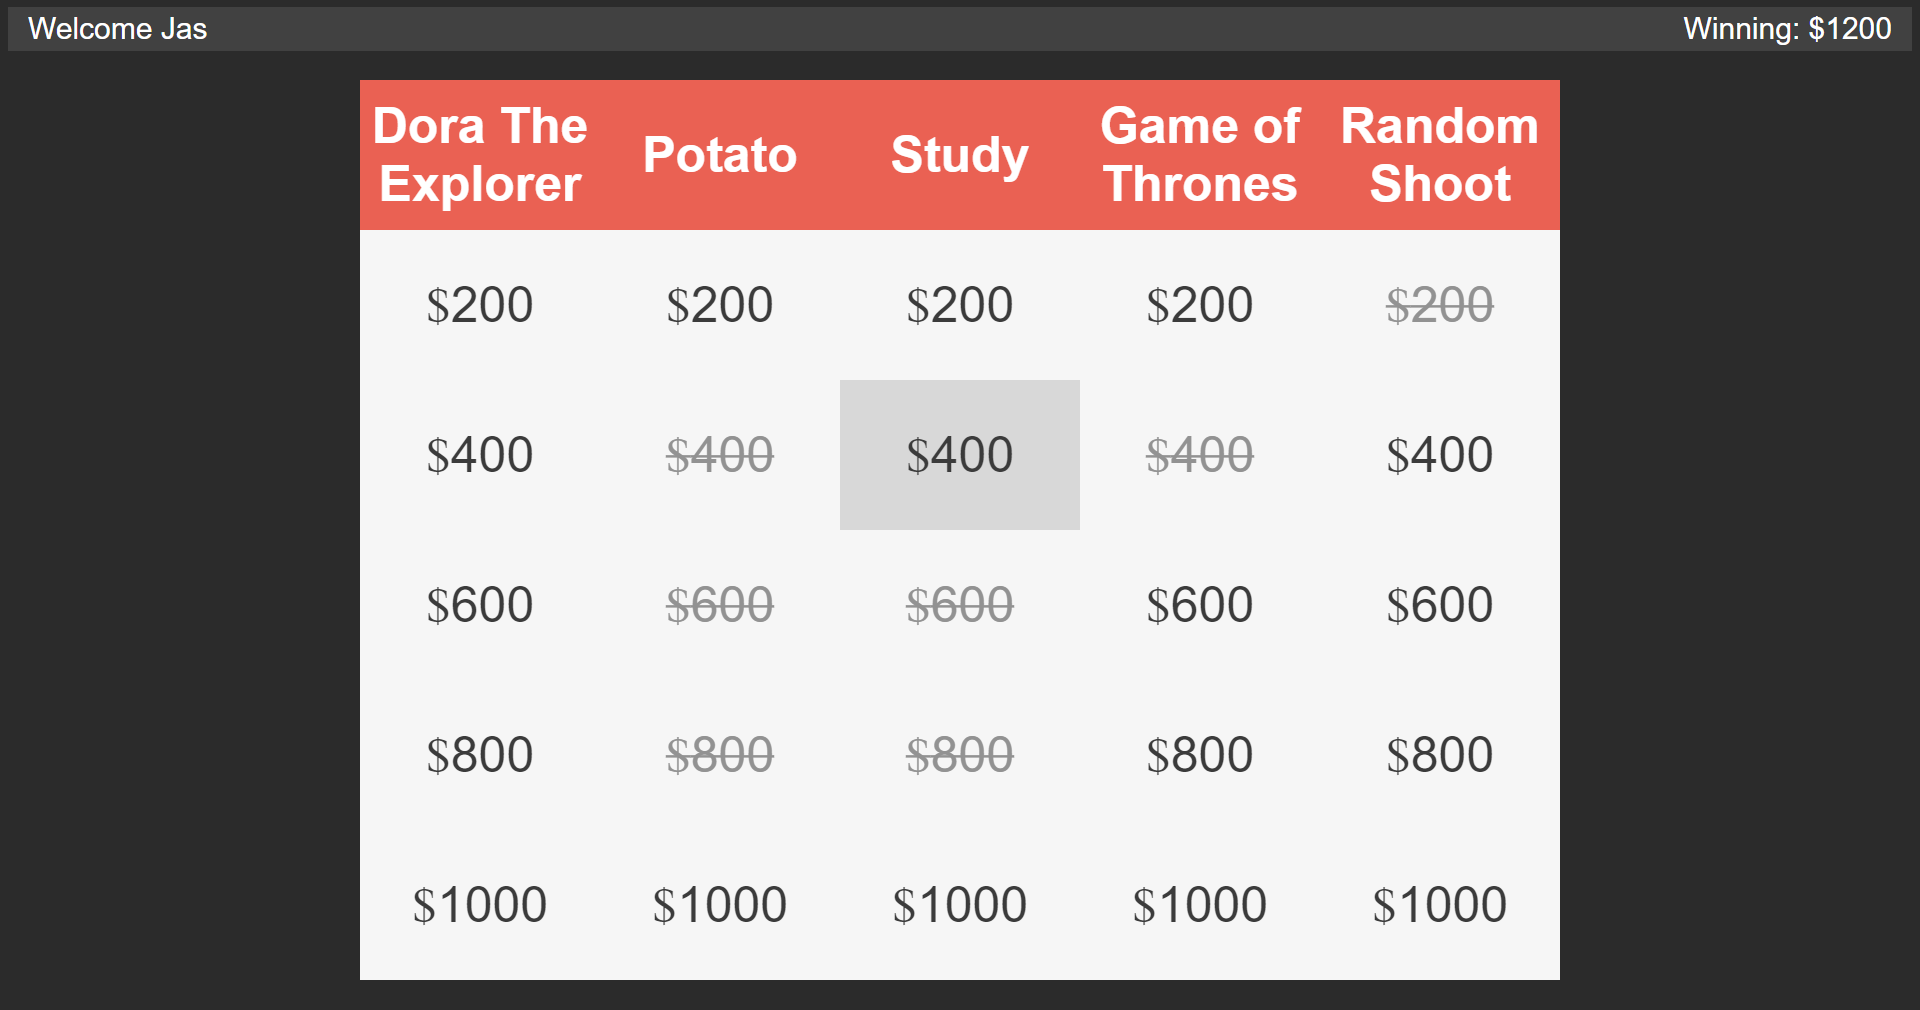Pick the $600 clue under Dora The Explorer
This screenshot has height=1010, width=1920.
click(x=480, y=604)
